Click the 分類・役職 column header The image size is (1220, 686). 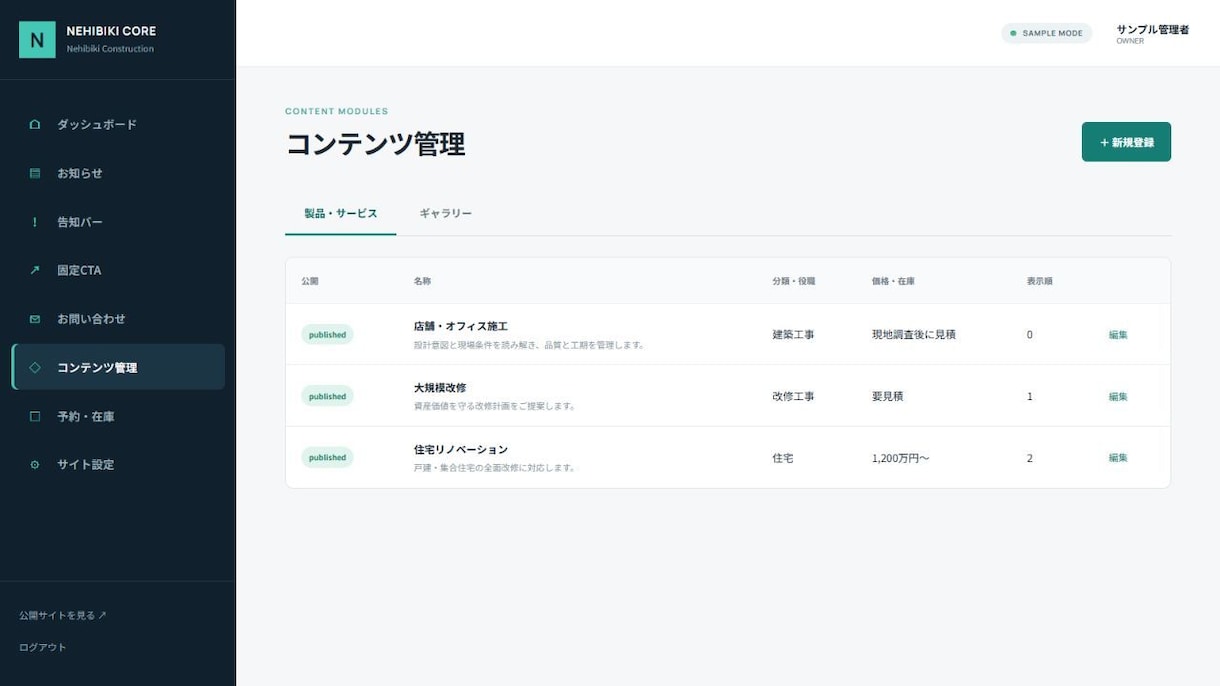[x=794, y=281]
